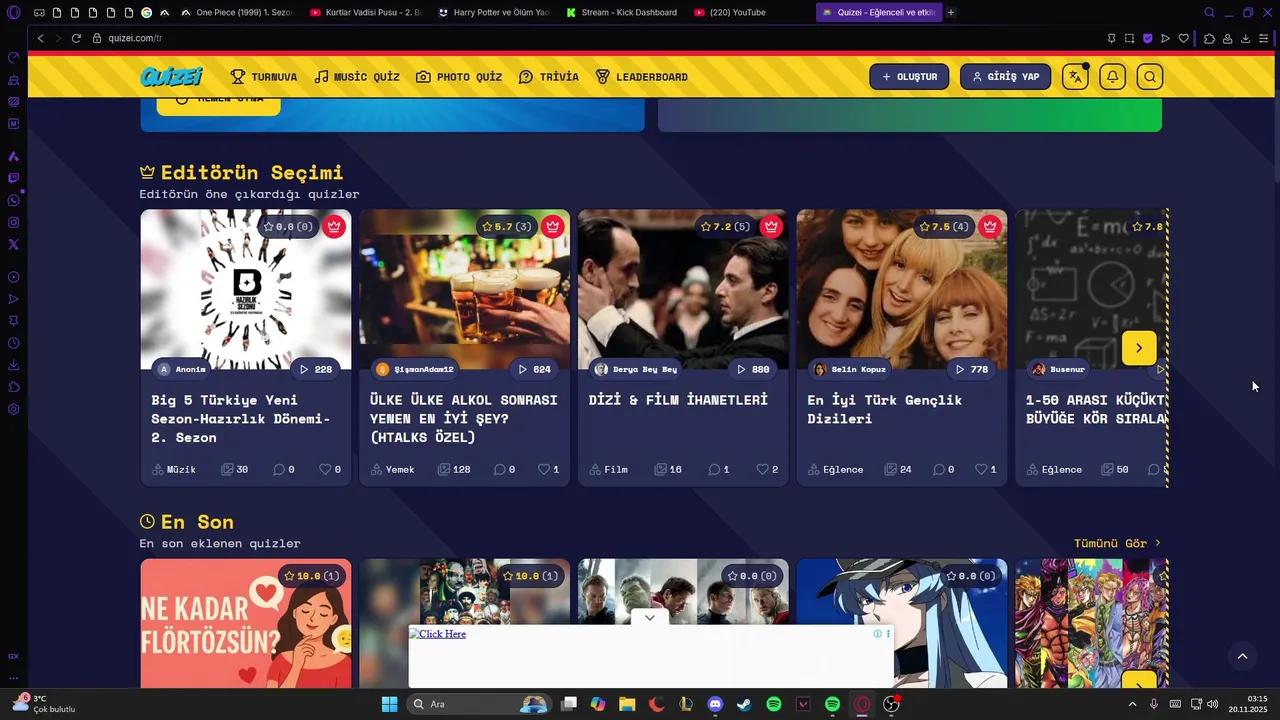The image size is (1280, 720).
Task: Click the Click Here ad link
Action: [x=437, y=634]
